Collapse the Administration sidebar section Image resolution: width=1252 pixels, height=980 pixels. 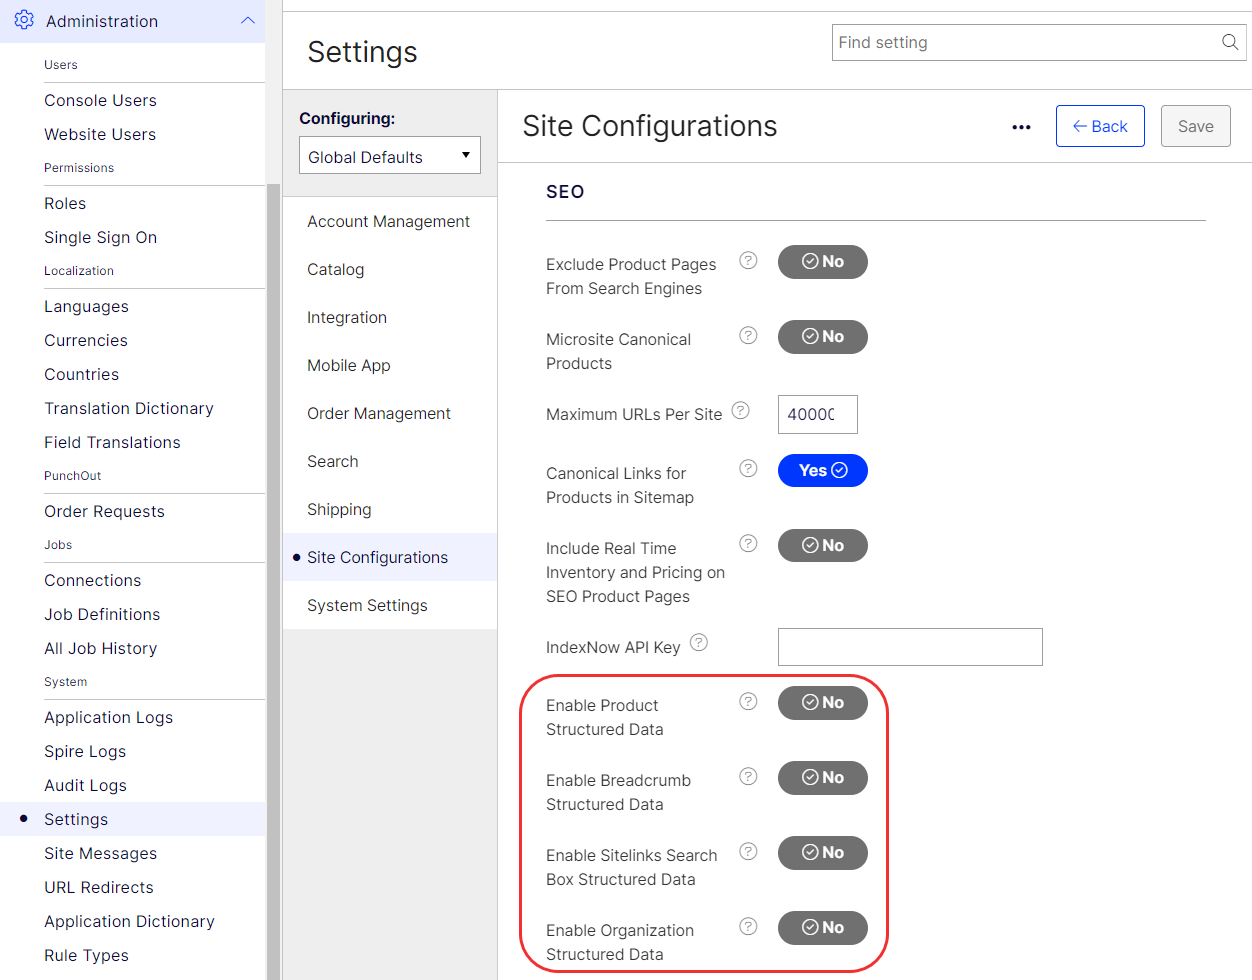coord(248,20)
